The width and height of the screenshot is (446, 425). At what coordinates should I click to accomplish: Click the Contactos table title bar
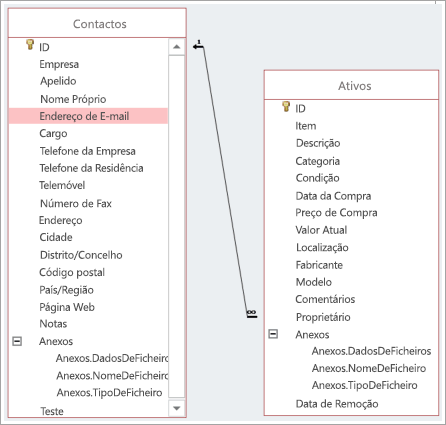(x=97, y=23)
